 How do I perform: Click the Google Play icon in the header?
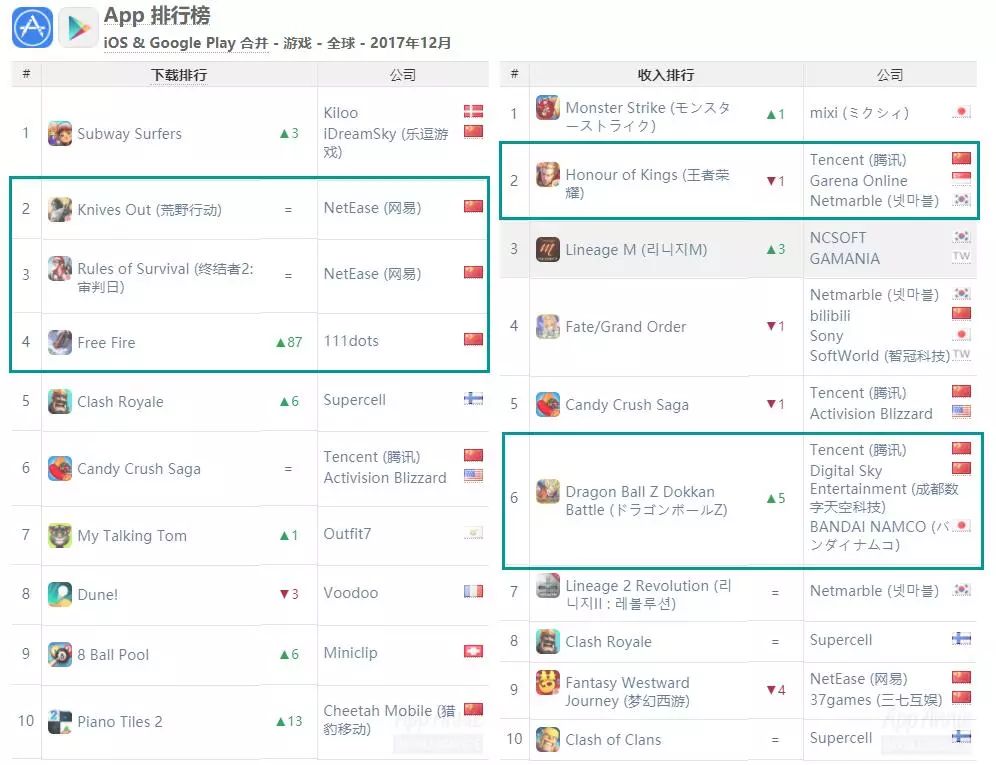click(79, 27)
